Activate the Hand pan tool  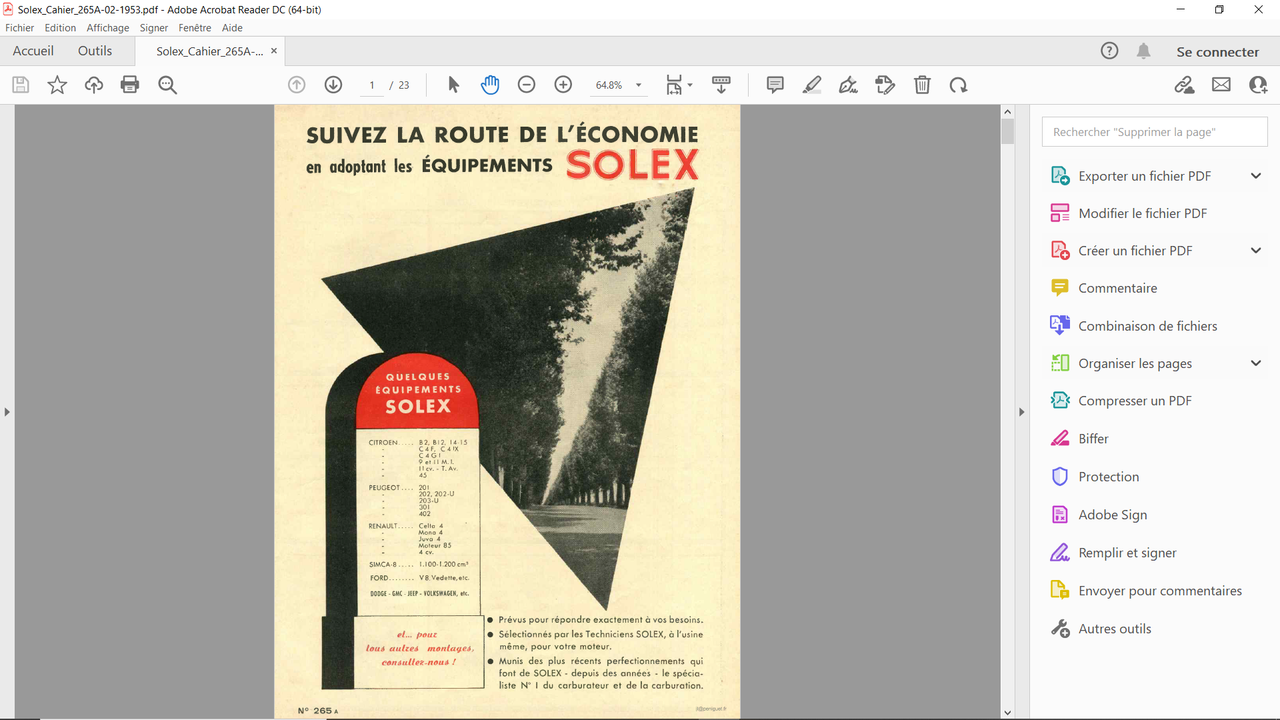[x=490, y=85]
